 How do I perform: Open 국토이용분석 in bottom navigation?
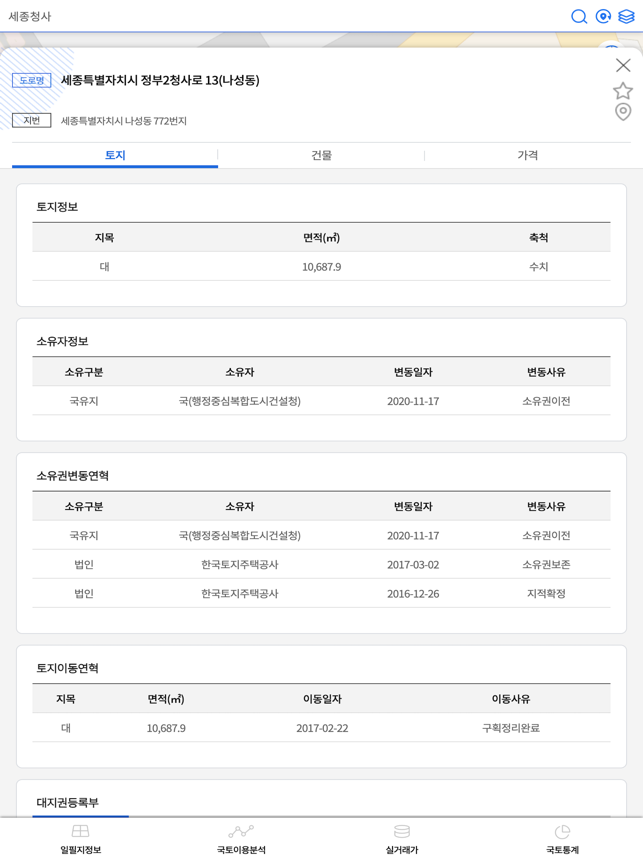coord(241,839)
